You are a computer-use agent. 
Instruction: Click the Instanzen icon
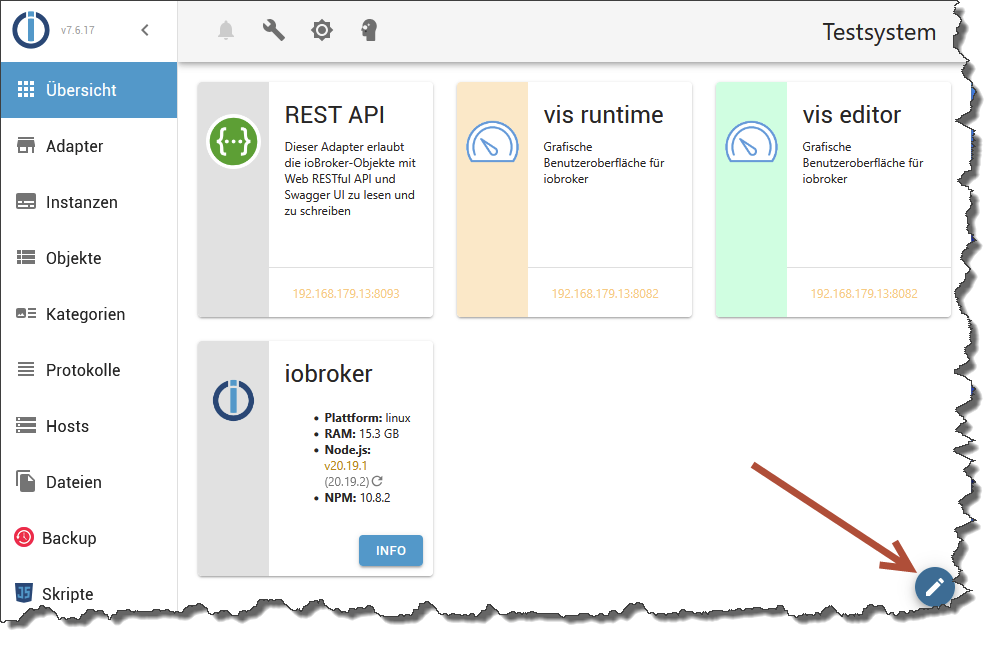(x=26, y=201)
